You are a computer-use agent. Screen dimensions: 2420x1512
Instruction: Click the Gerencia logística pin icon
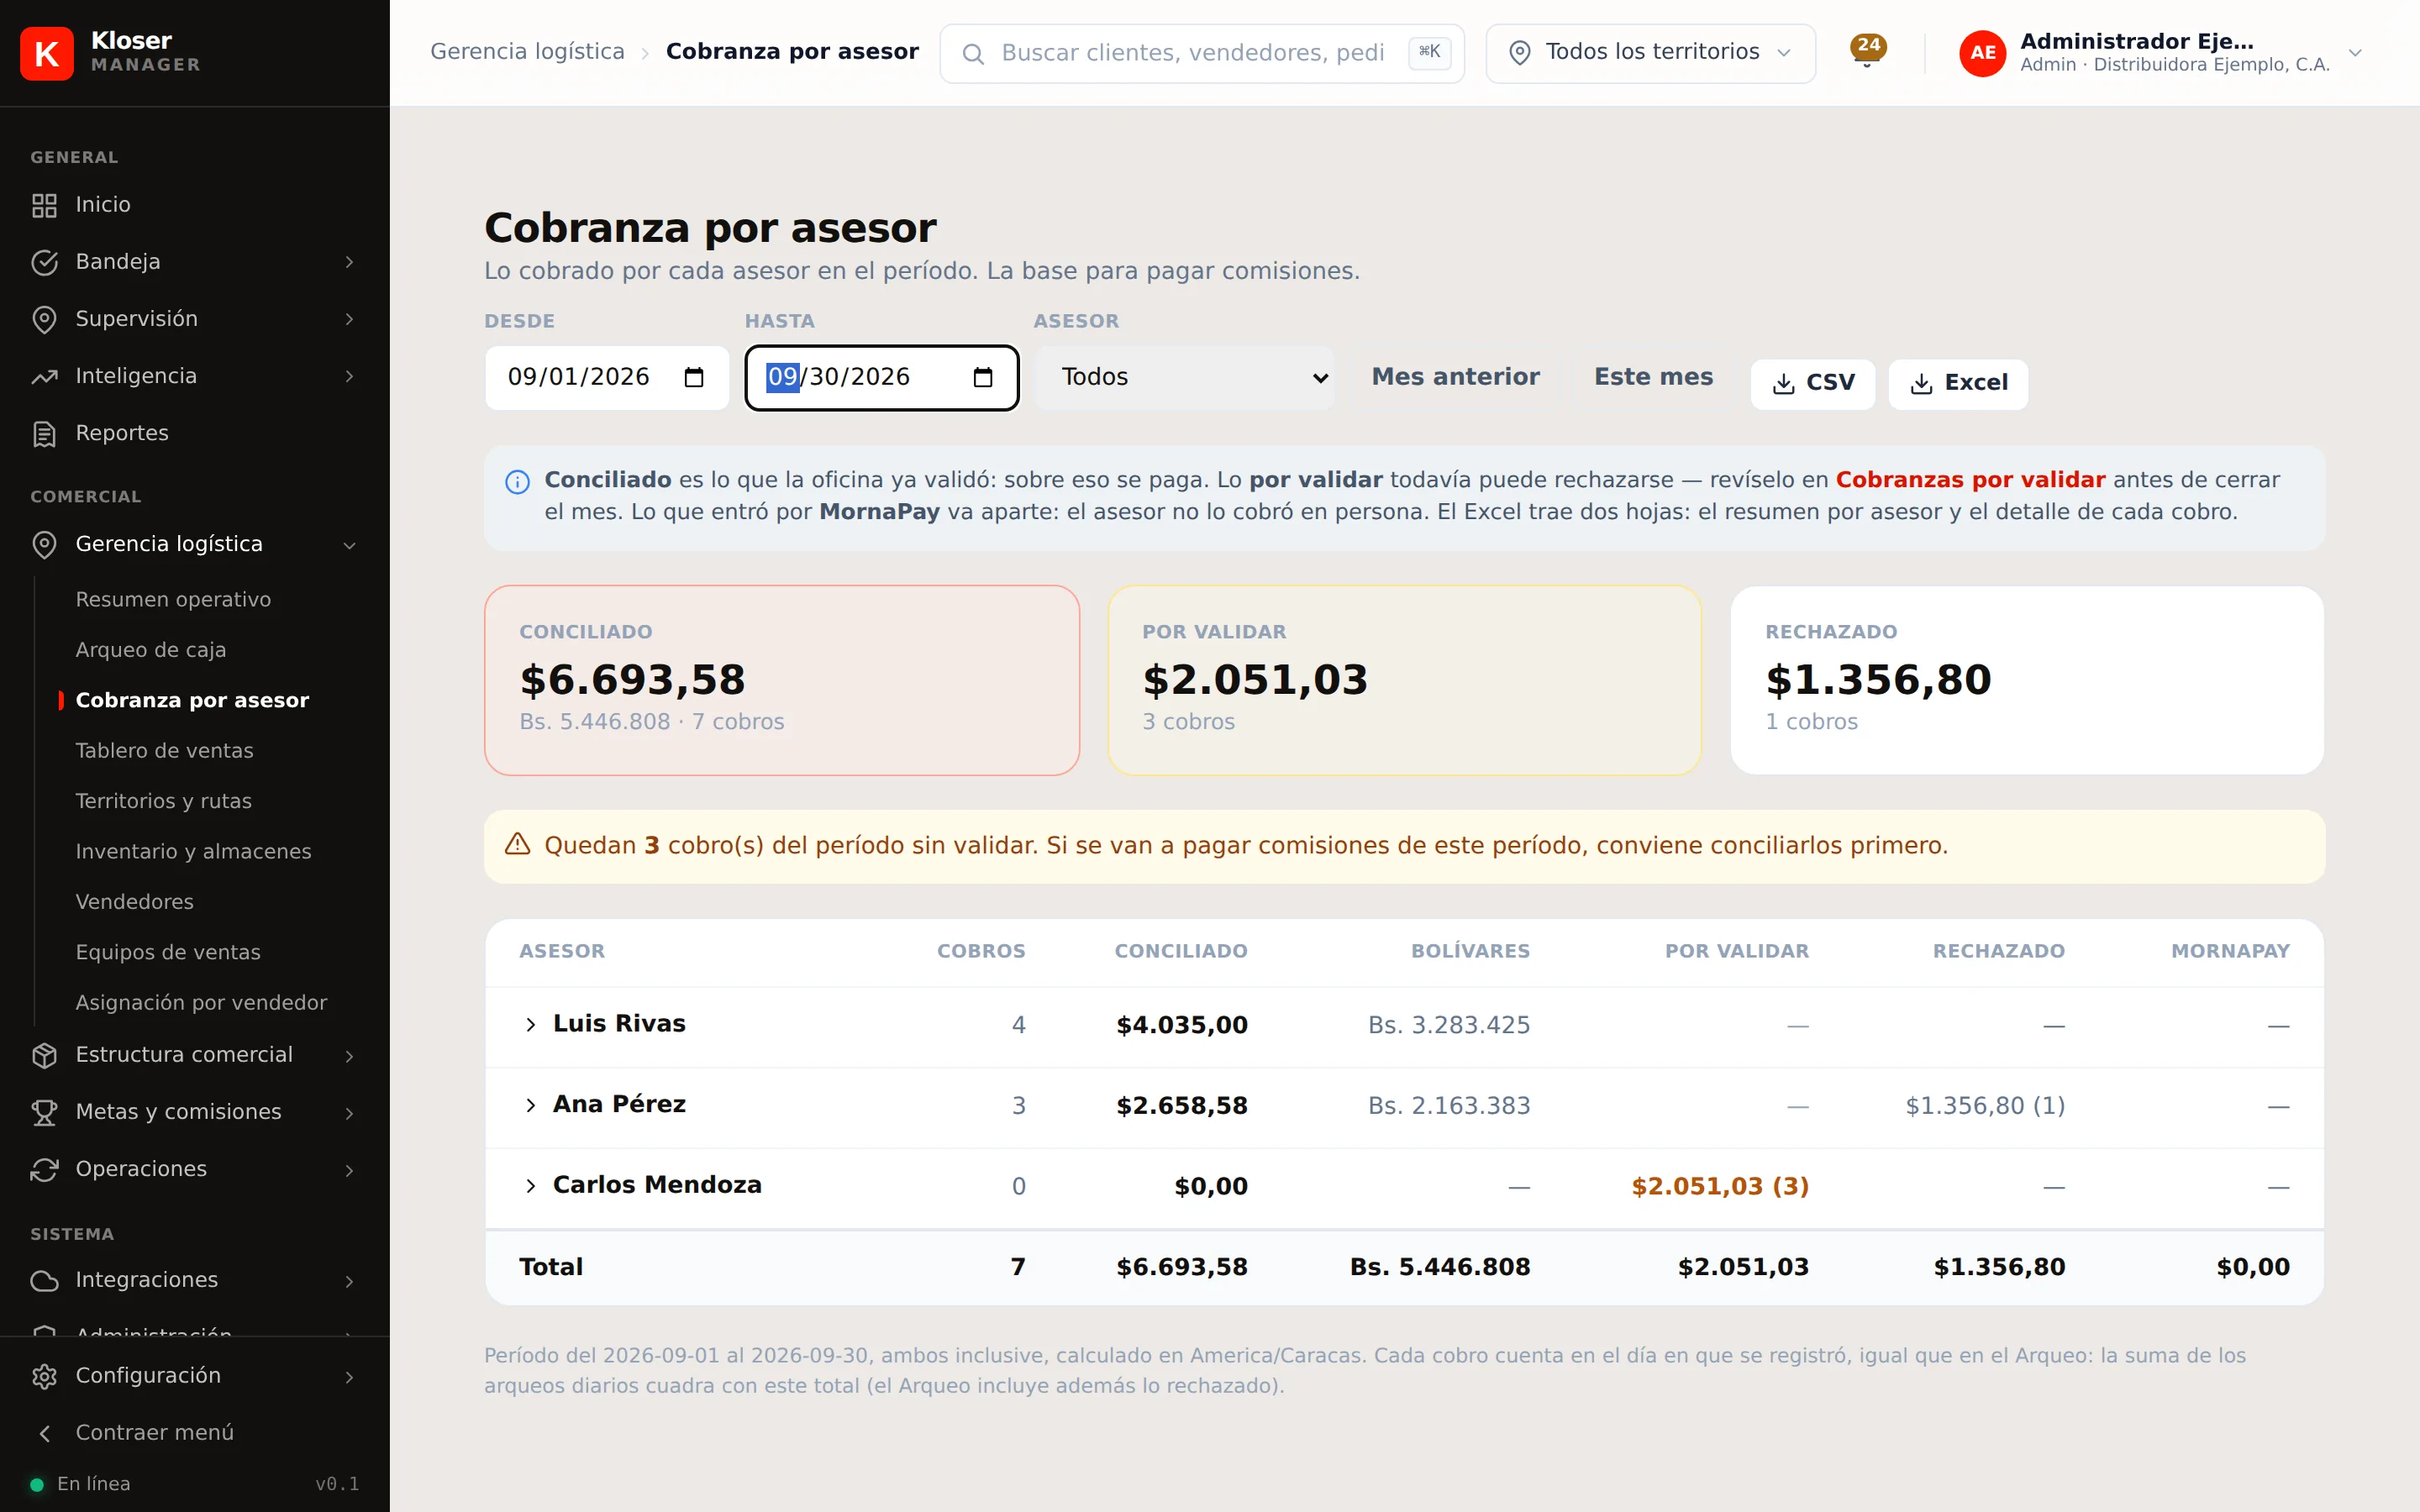(x=44, y=544)
